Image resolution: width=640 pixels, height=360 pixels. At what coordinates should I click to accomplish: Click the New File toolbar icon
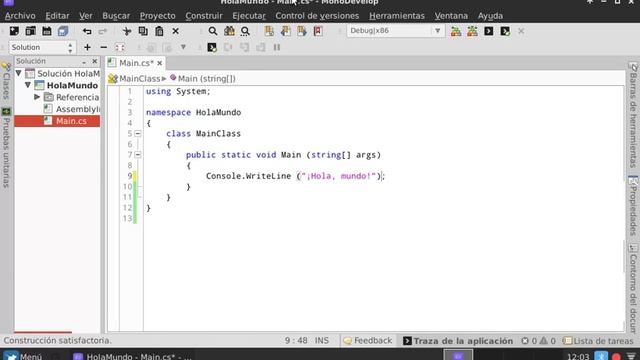pos(14,31)
